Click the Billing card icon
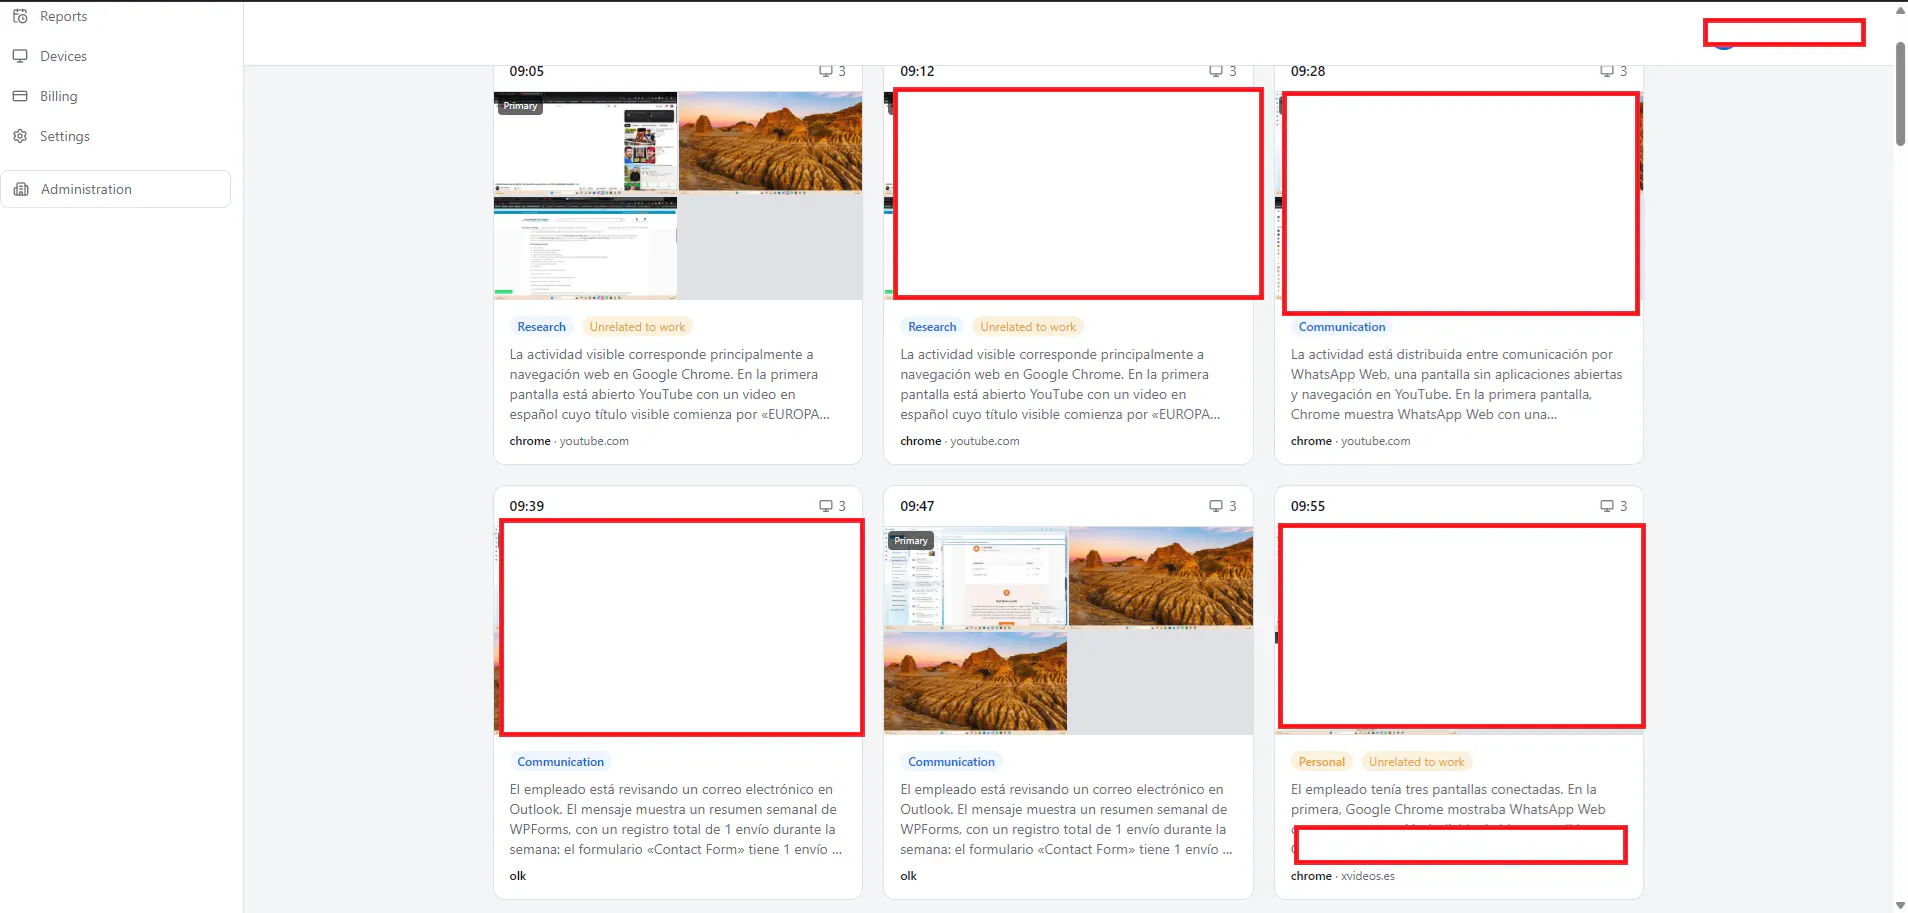 click(20, 96)
